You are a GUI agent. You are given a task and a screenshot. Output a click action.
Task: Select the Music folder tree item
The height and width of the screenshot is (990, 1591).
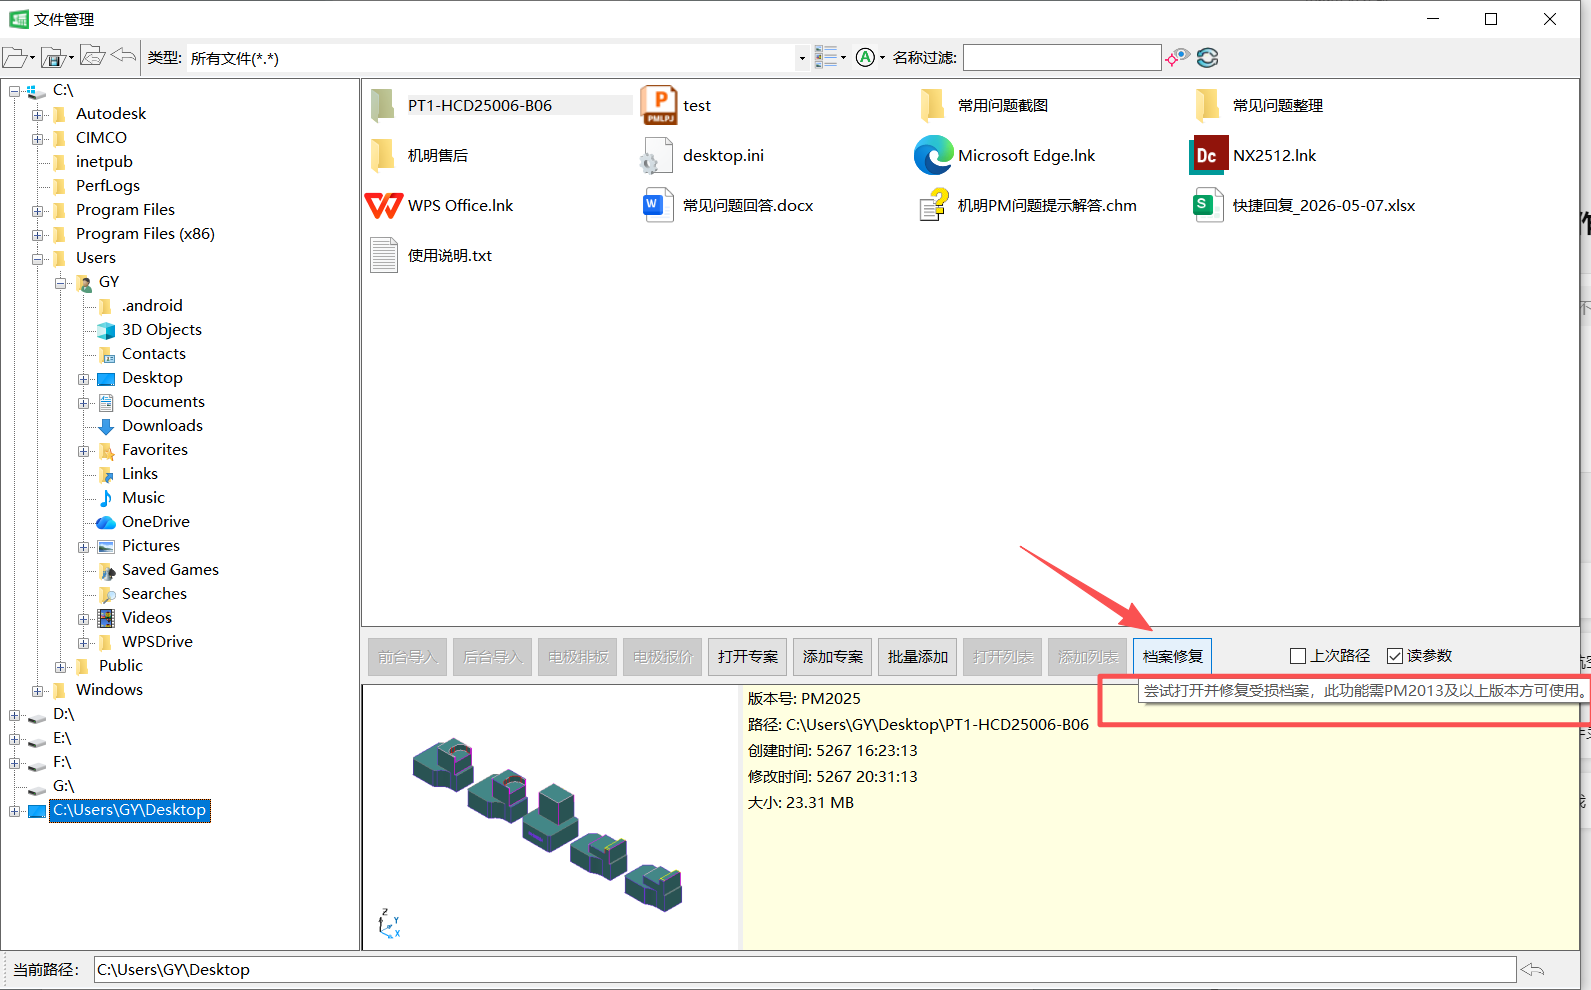(143, 498)
